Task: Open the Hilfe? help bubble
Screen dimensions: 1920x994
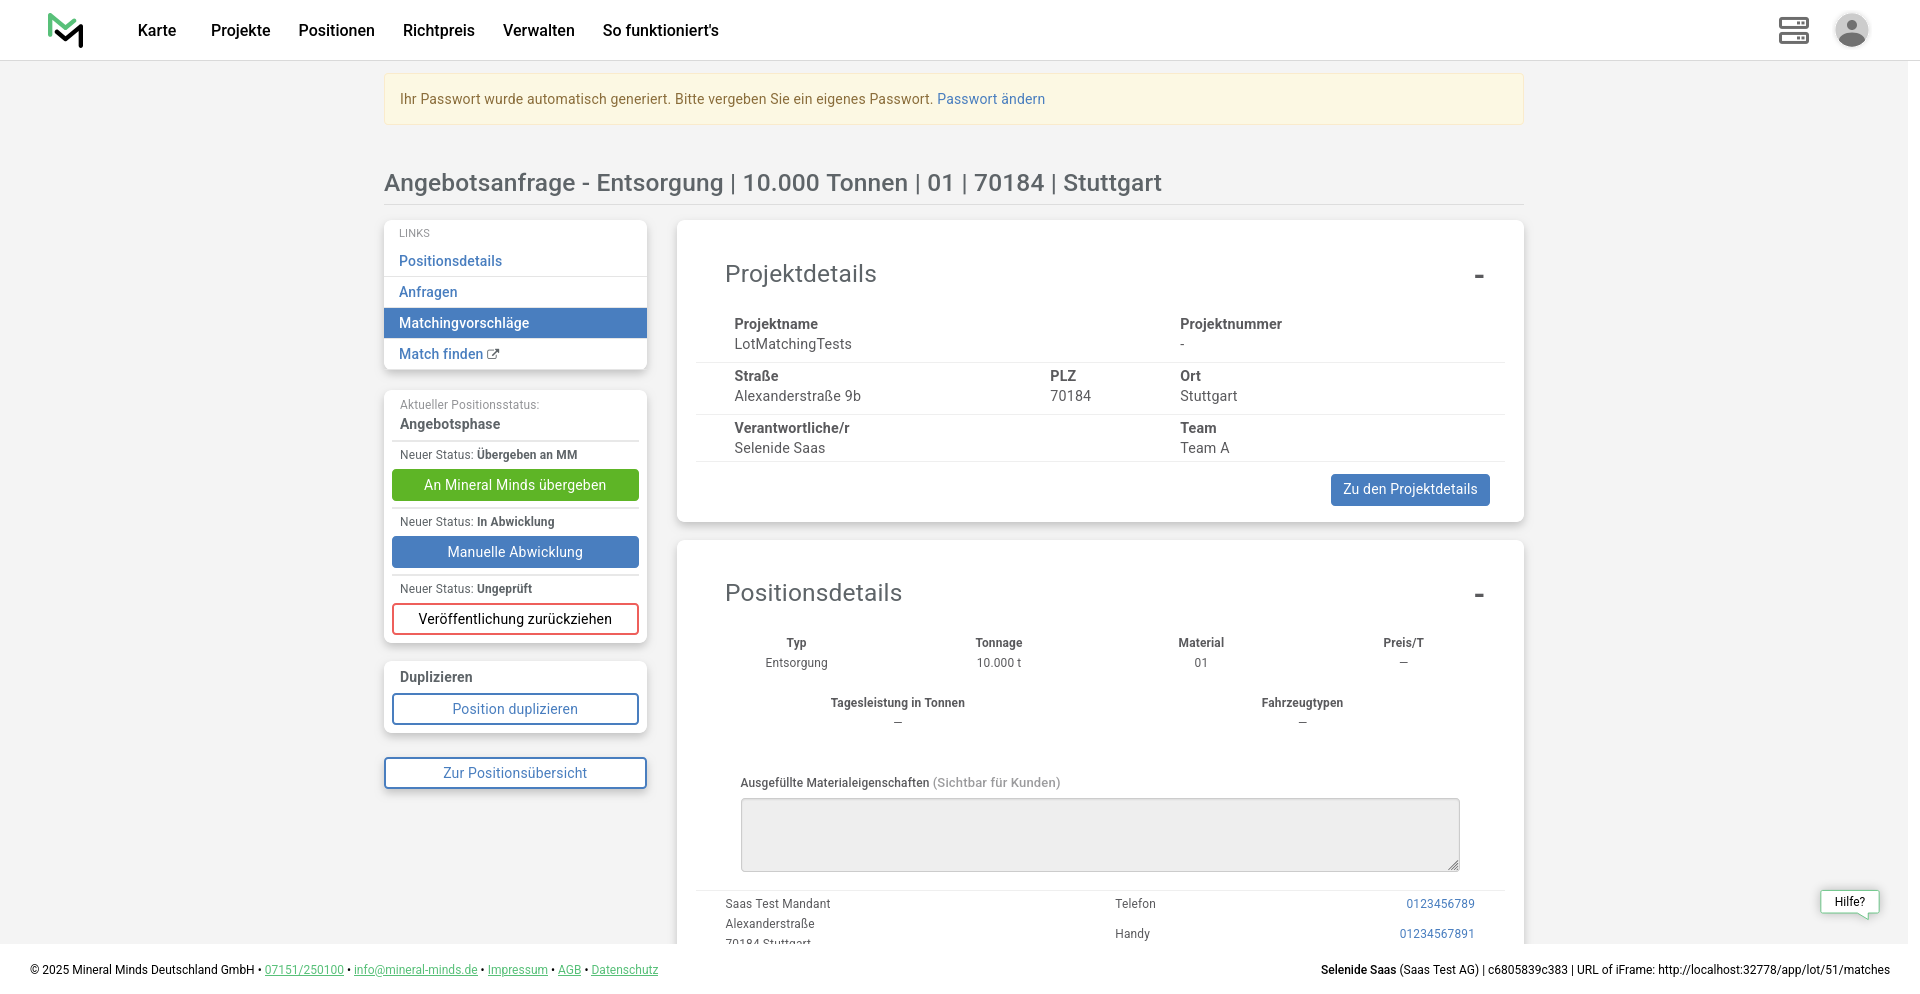Action: 1848,902
